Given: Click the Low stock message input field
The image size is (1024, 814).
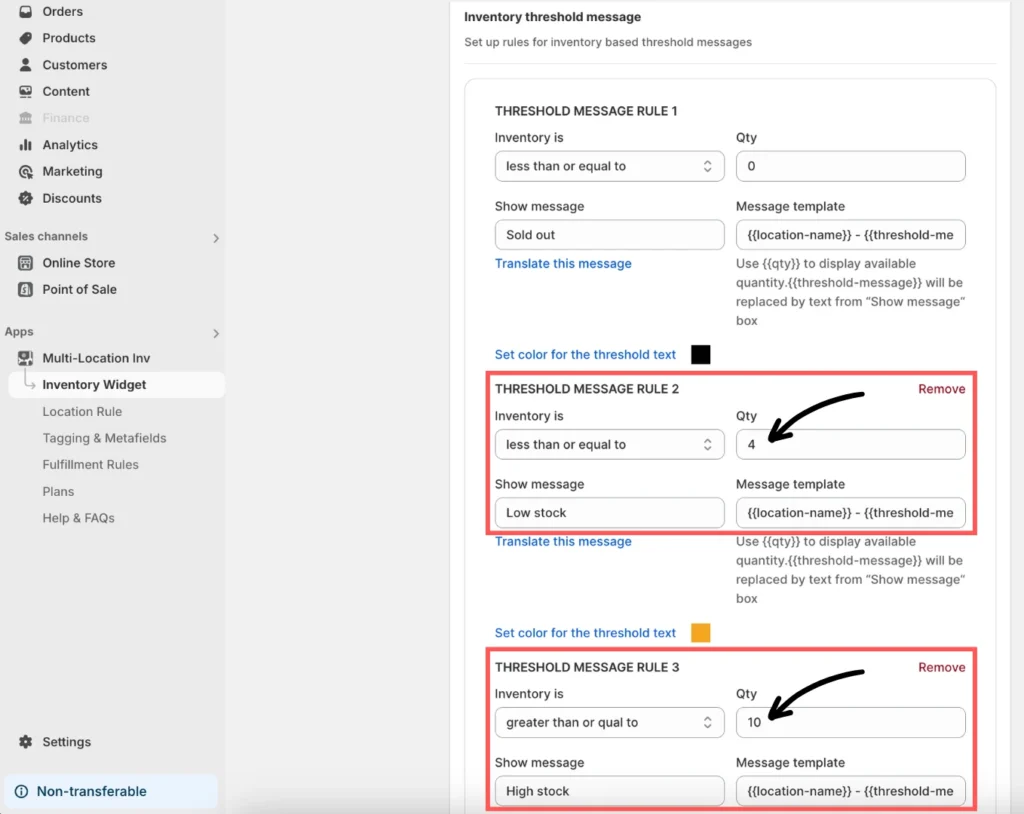Looking at the screenshot, I should [609, 513].
